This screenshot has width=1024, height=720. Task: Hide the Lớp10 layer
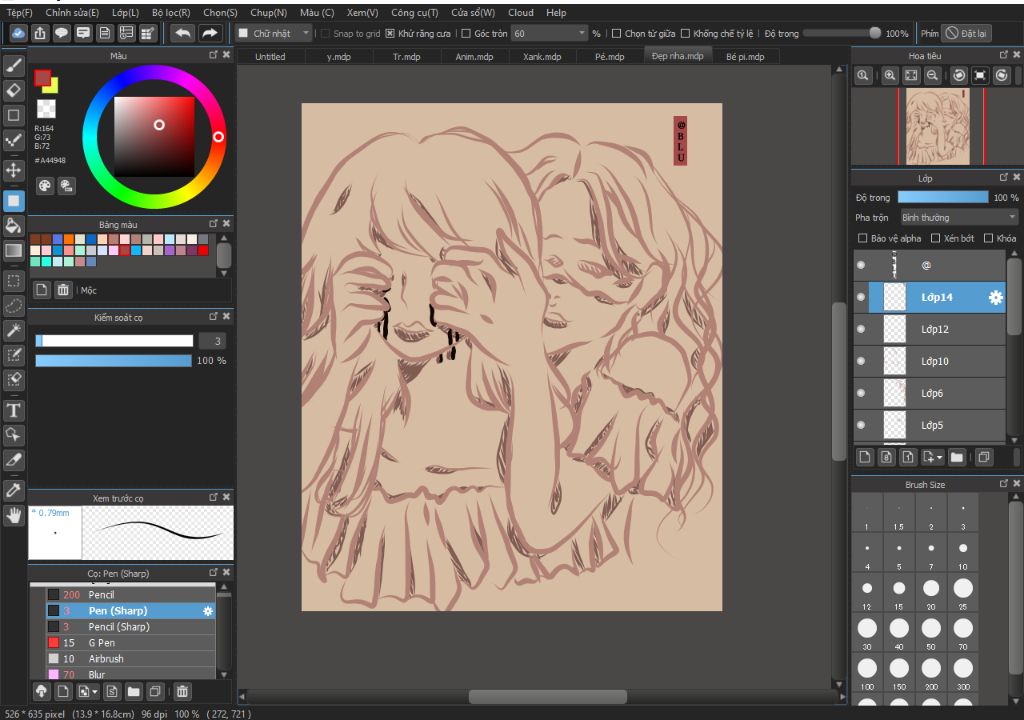click(861, 361)
